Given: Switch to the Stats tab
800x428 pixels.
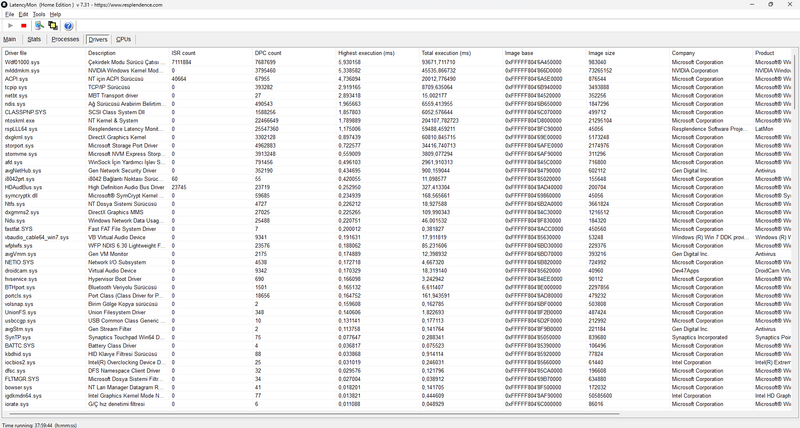Looking at the screenshot, I should coord(34,39).
